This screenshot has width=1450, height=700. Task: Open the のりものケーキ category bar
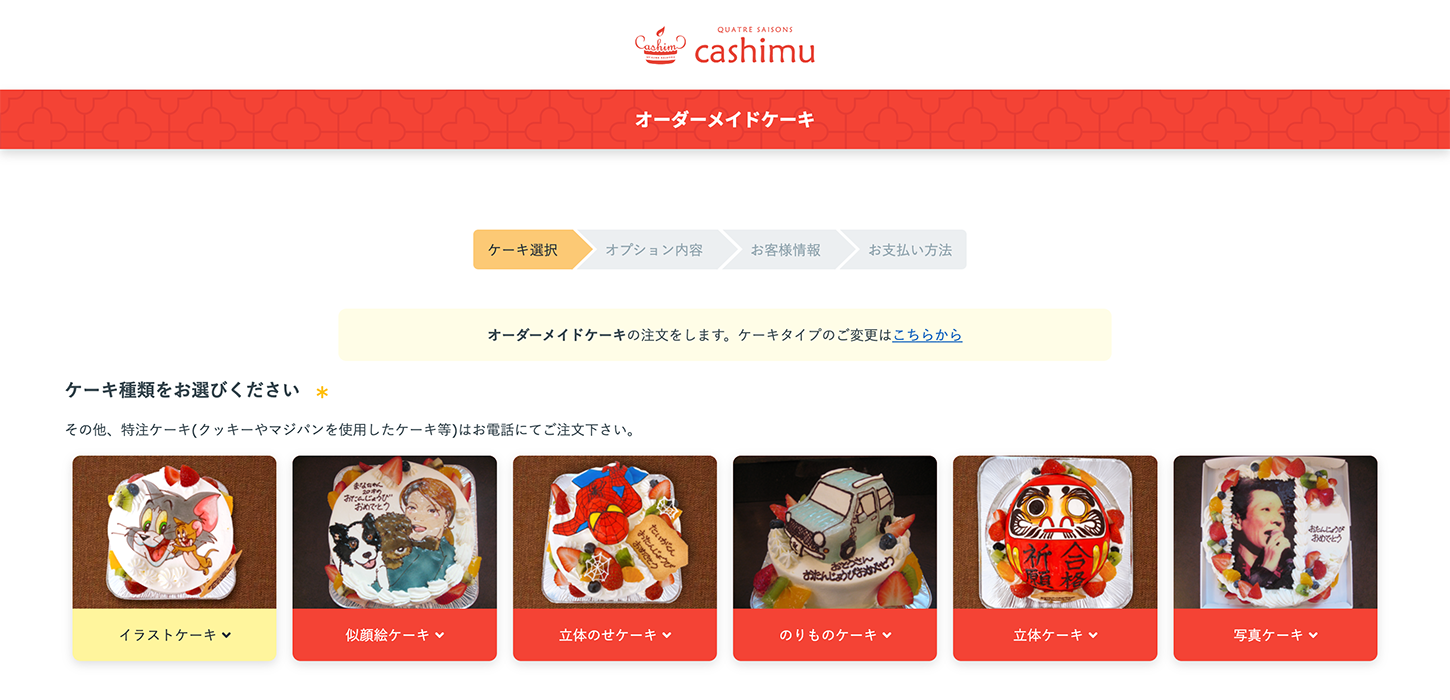835,635
